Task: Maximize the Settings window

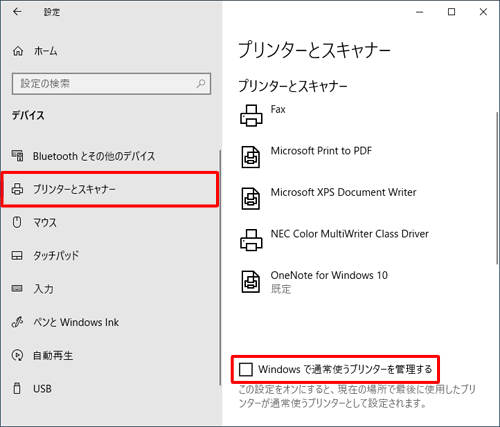Action: 451,12
